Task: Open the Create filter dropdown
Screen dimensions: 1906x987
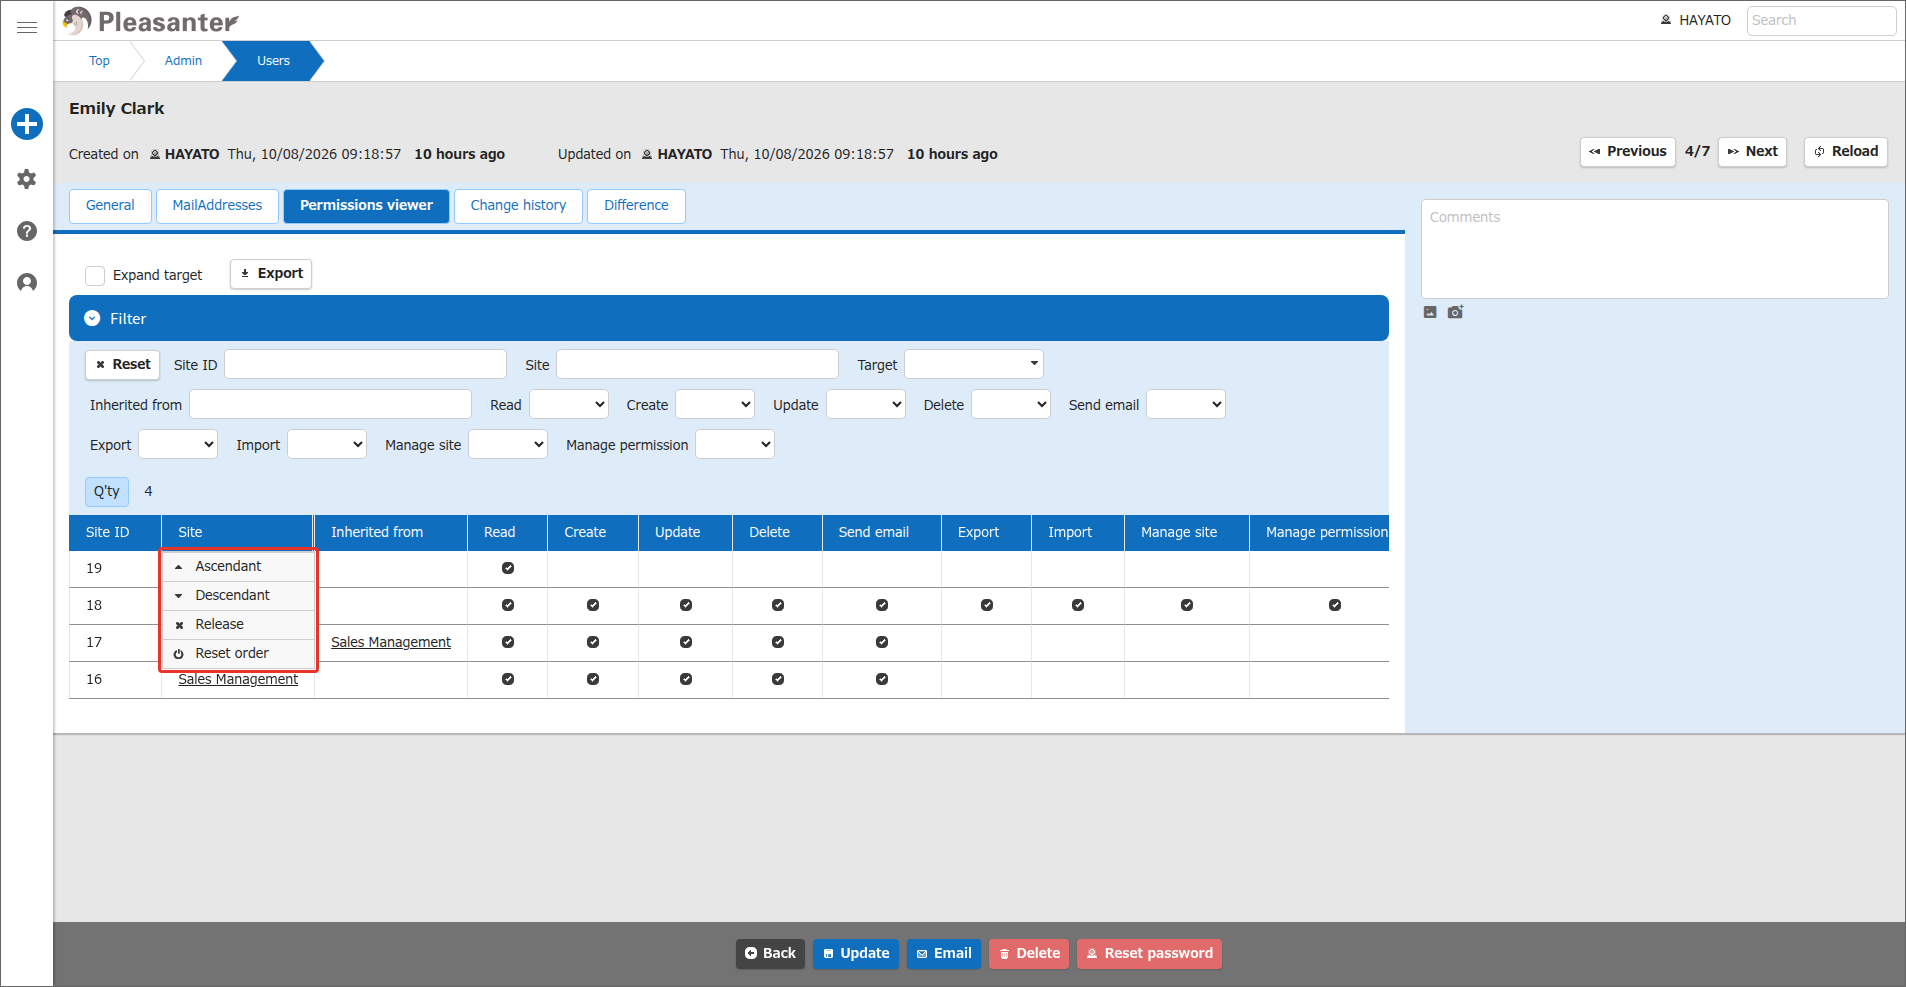Action: [715, 404]
